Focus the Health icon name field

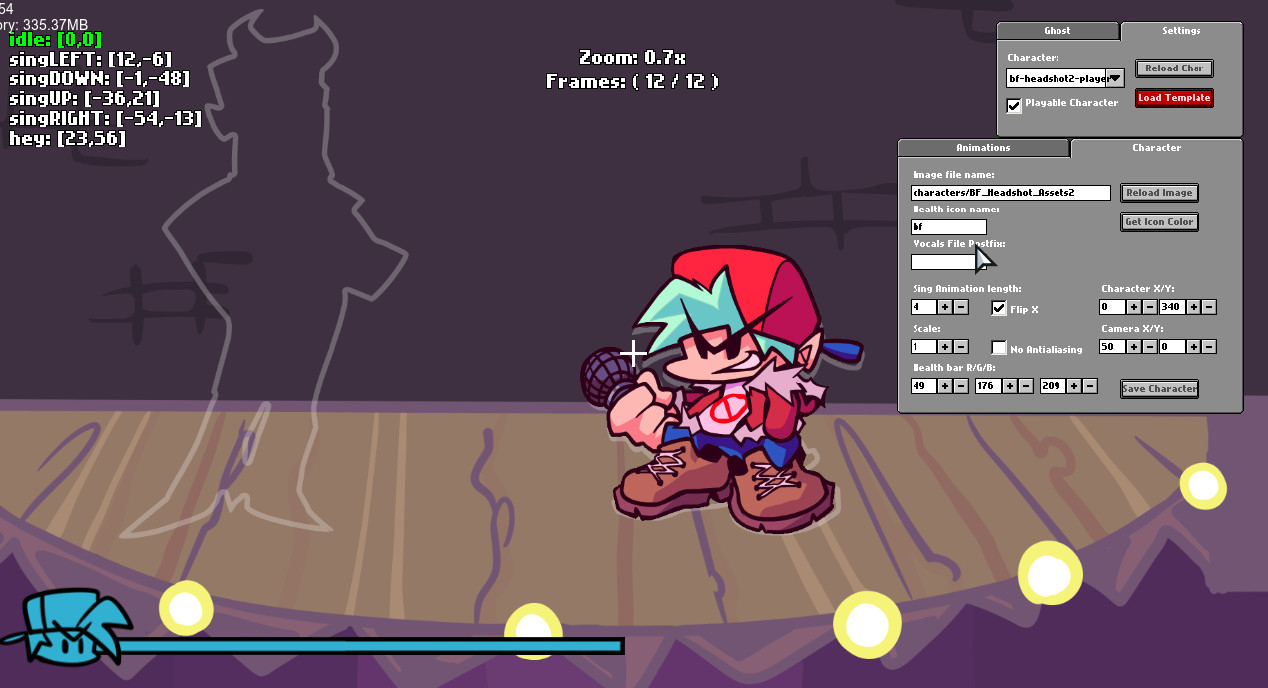click(x=949, y=227)
